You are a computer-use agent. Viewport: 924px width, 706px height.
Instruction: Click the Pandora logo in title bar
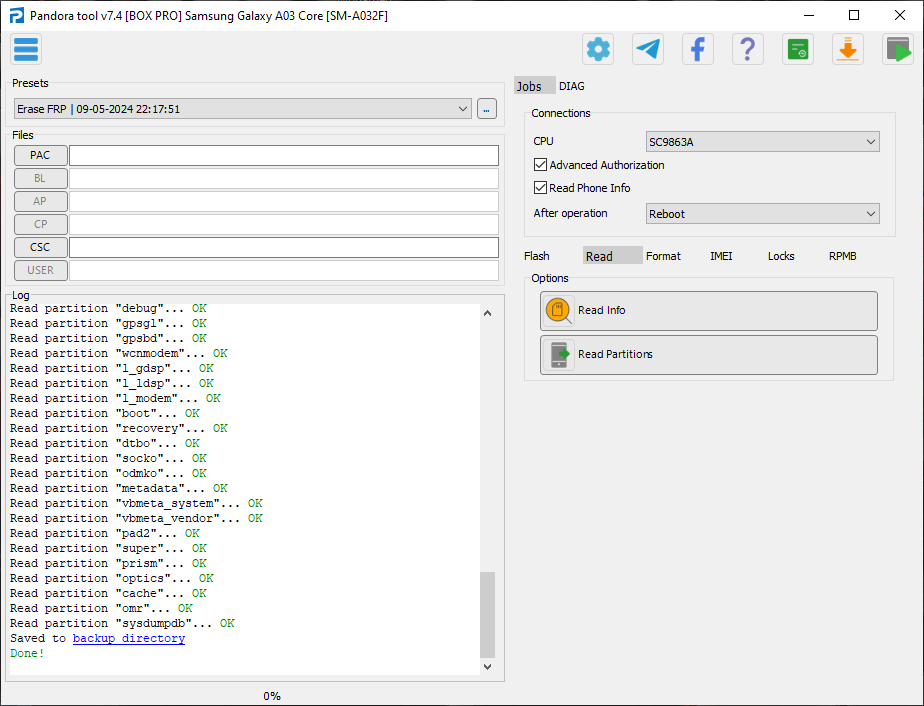point(16,15)
